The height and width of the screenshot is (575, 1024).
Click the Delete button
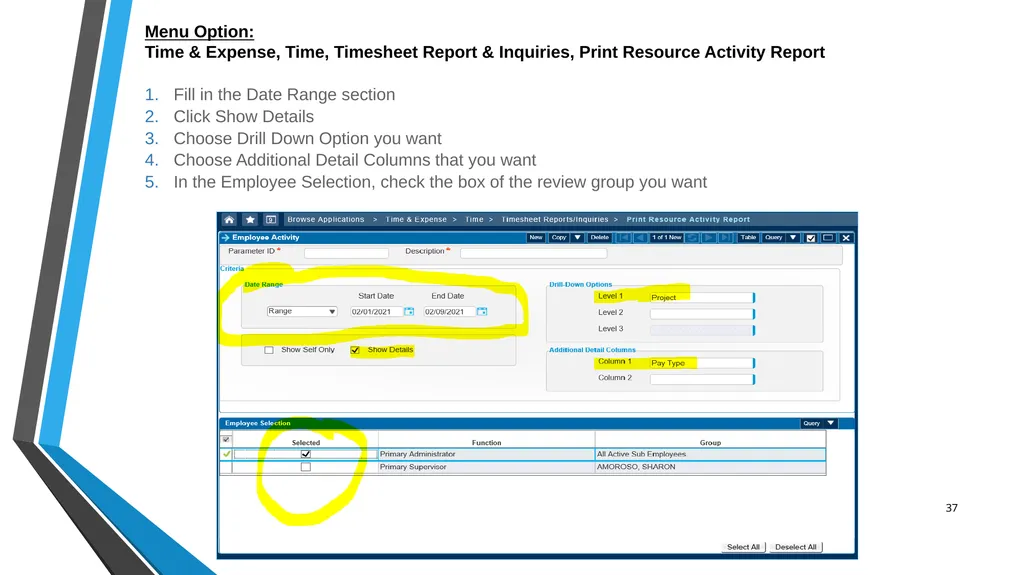click(x=600, y=238)
